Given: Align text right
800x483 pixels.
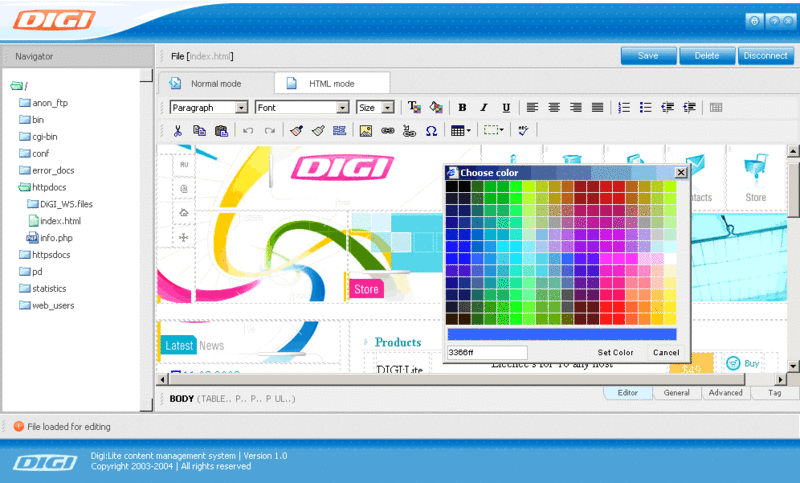Looking at the screenshot, I should [x=576, y=108].
